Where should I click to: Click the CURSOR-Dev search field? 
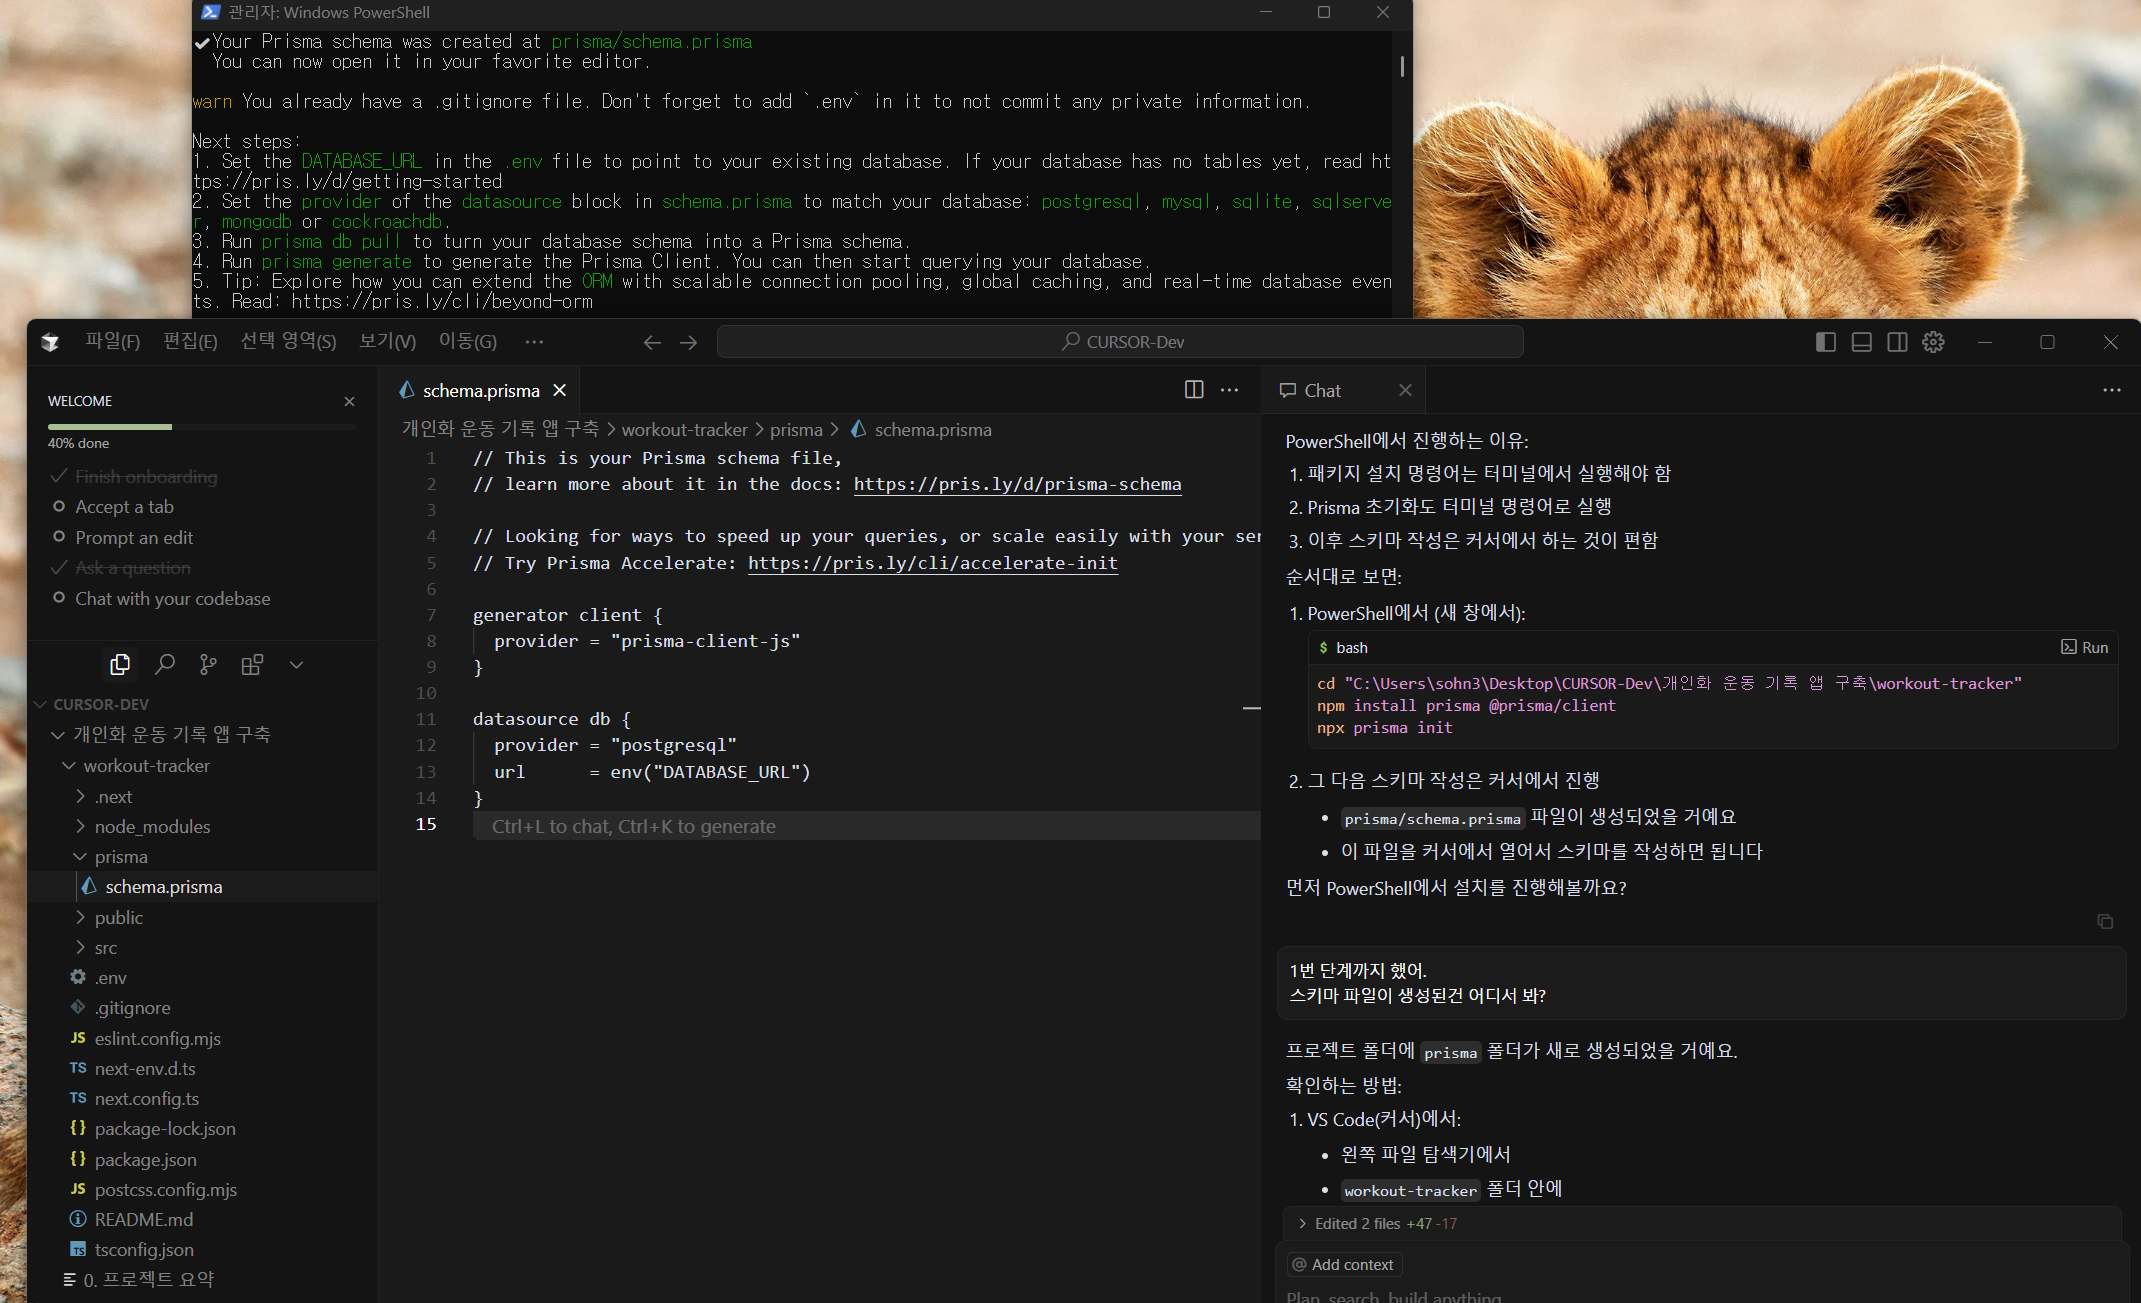point(1120,342)
